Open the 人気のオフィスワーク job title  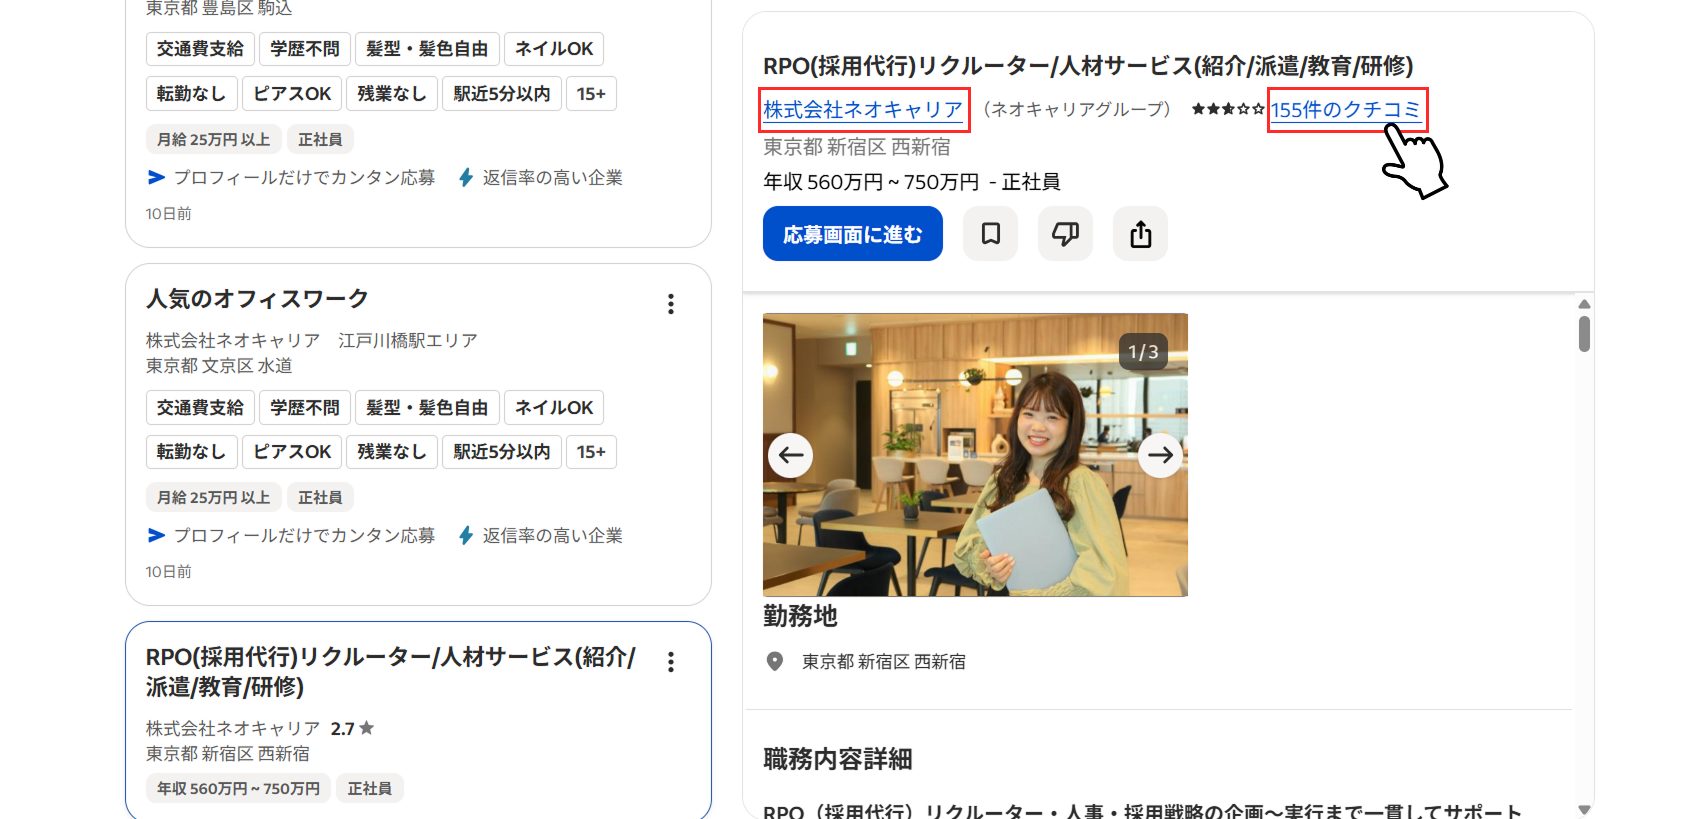tap(257, 298)
